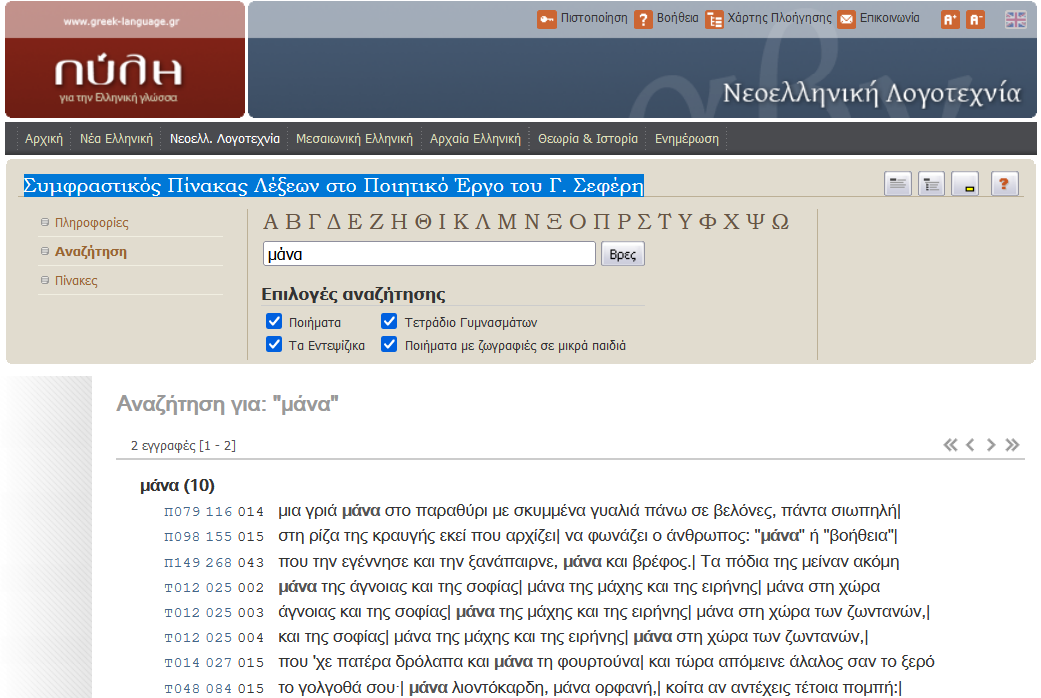The width and height of the screenshot is (1041, 698).
Task: Click the key icon for Πιστοποίηση
Action: coord(546,19)
